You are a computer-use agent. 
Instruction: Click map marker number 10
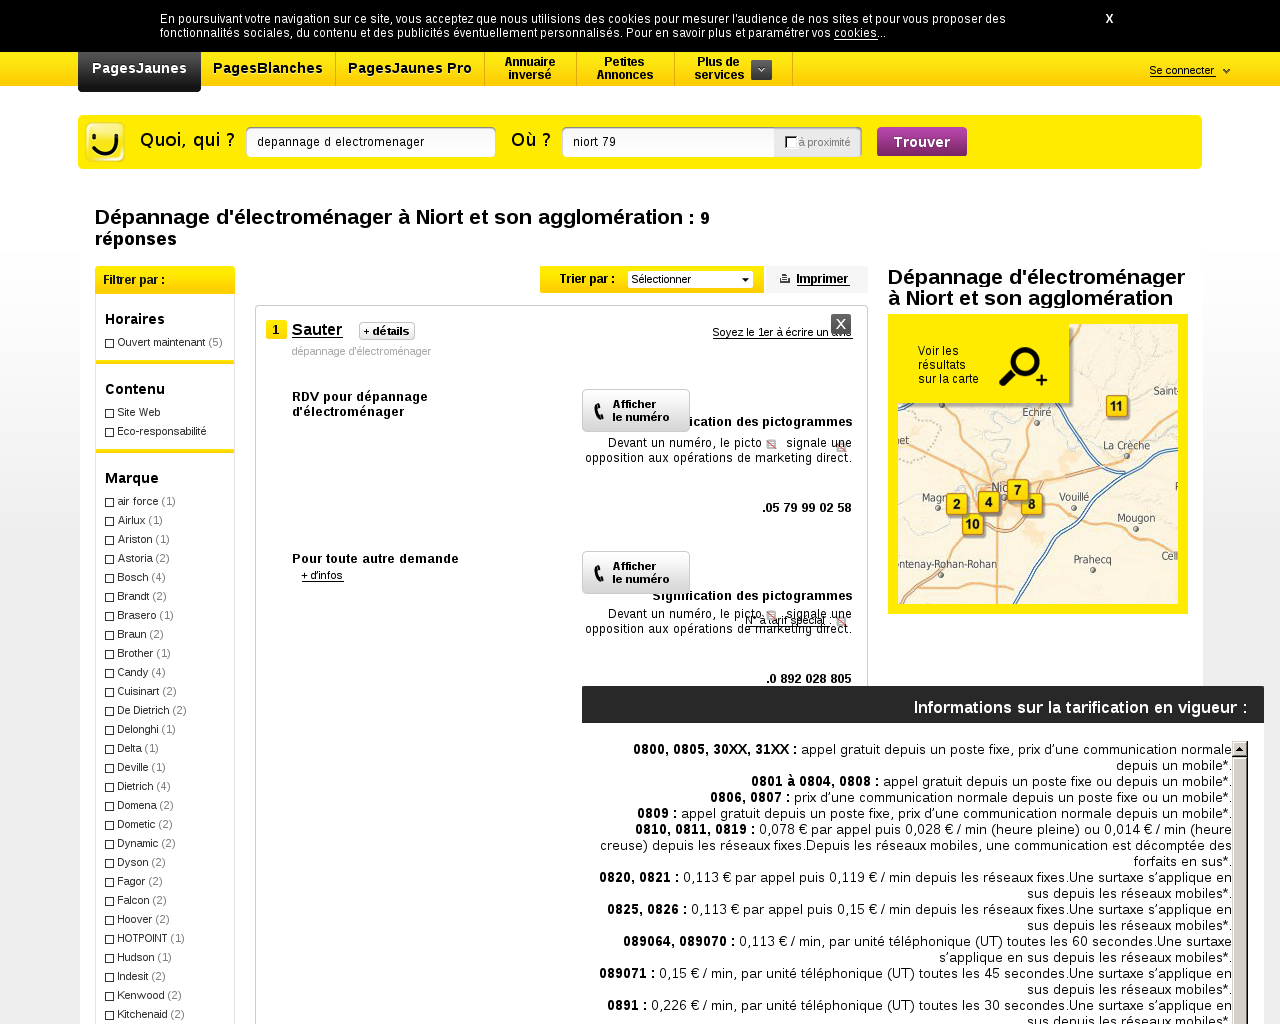pyautogui.click(x=973, y=524)
